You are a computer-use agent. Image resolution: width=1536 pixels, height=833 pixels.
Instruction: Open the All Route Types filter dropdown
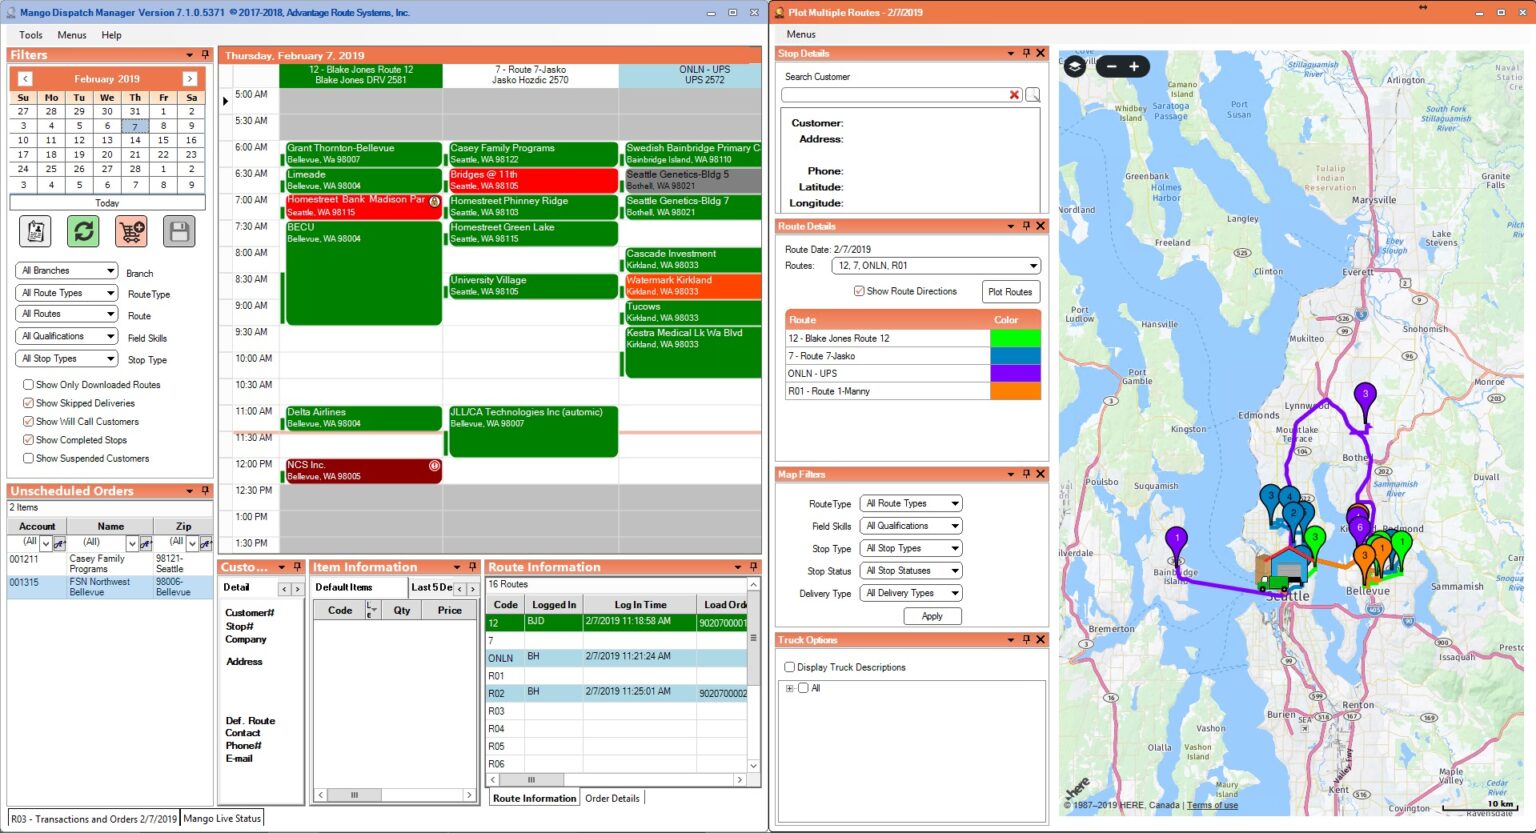click(67, 293)
